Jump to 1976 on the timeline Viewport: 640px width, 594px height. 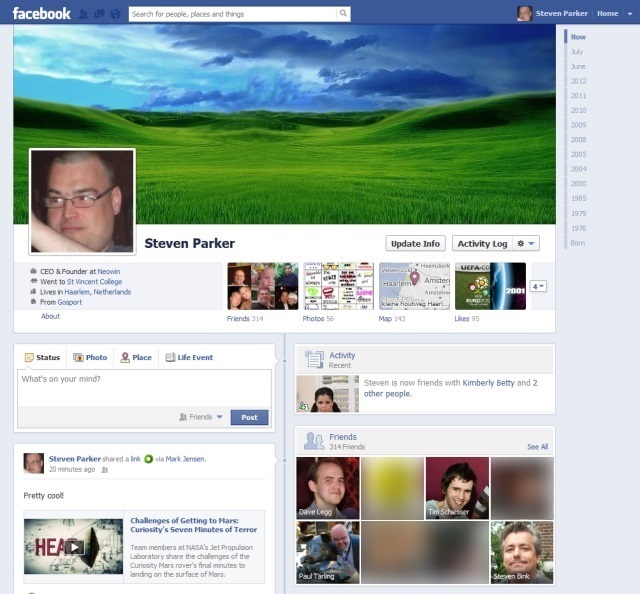coord(578,228)
